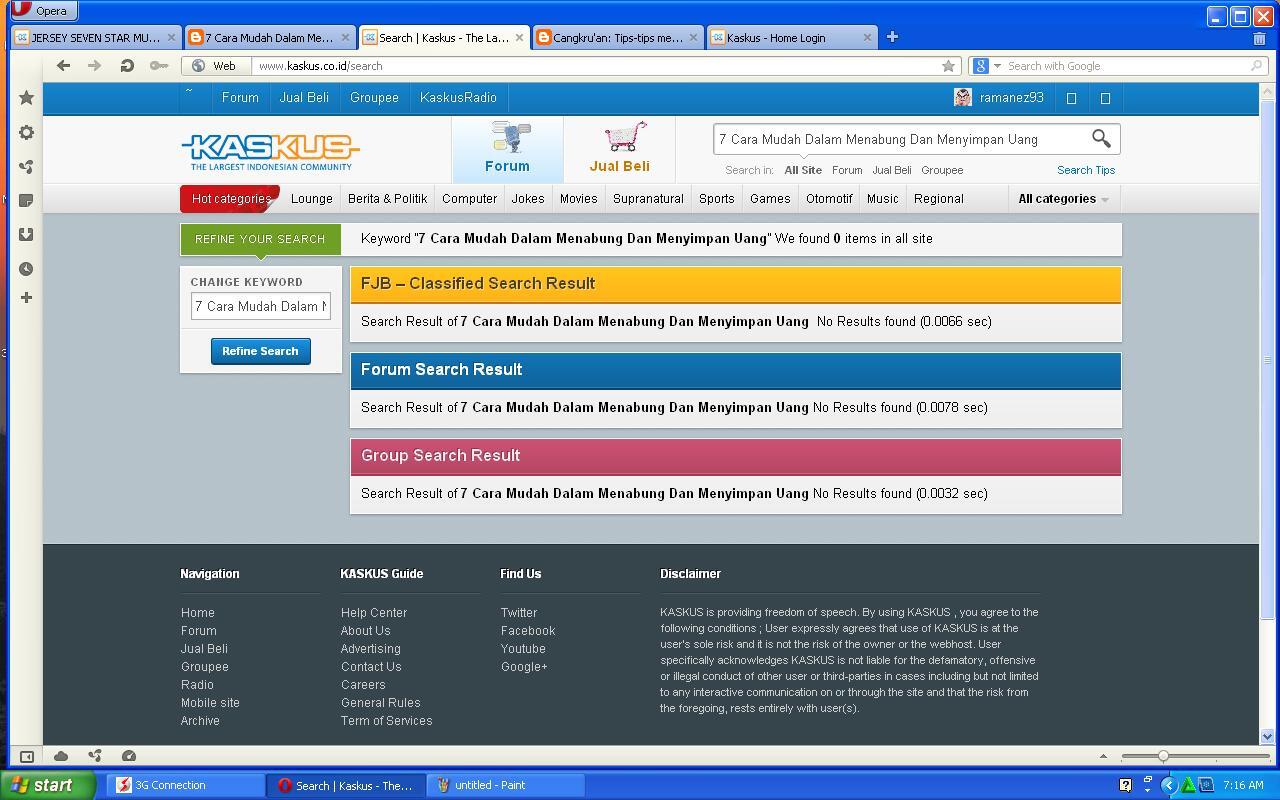Click the Web address type badge
The image size is (1280, 800).
pyautogui.click(x=214, y=66)
